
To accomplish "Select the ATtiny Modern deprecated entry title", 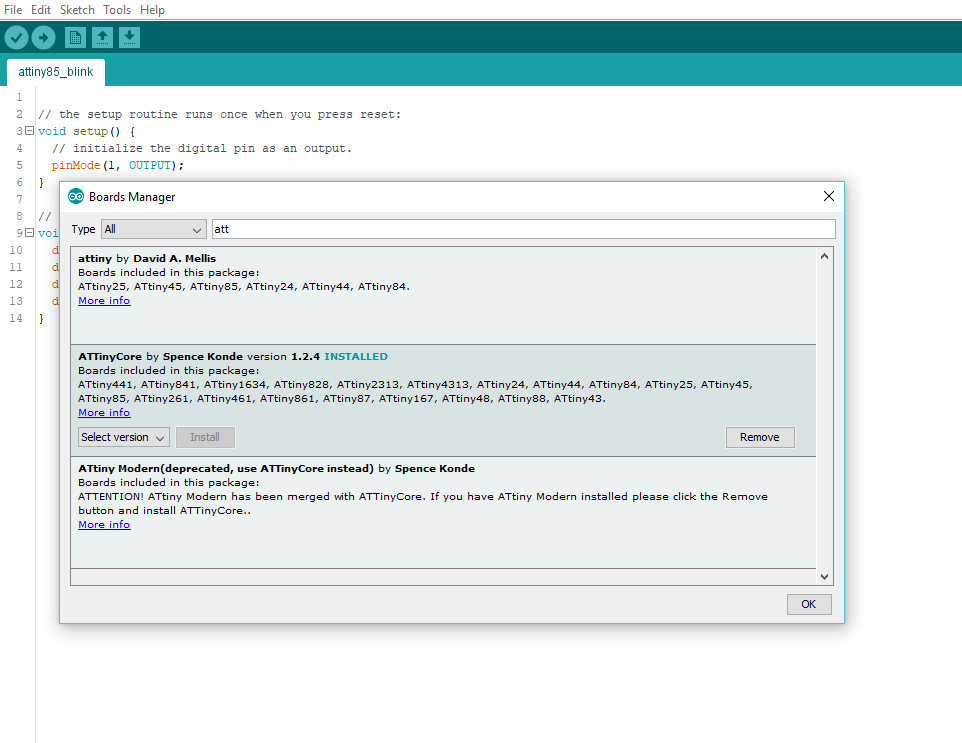I will coord(276,469).
